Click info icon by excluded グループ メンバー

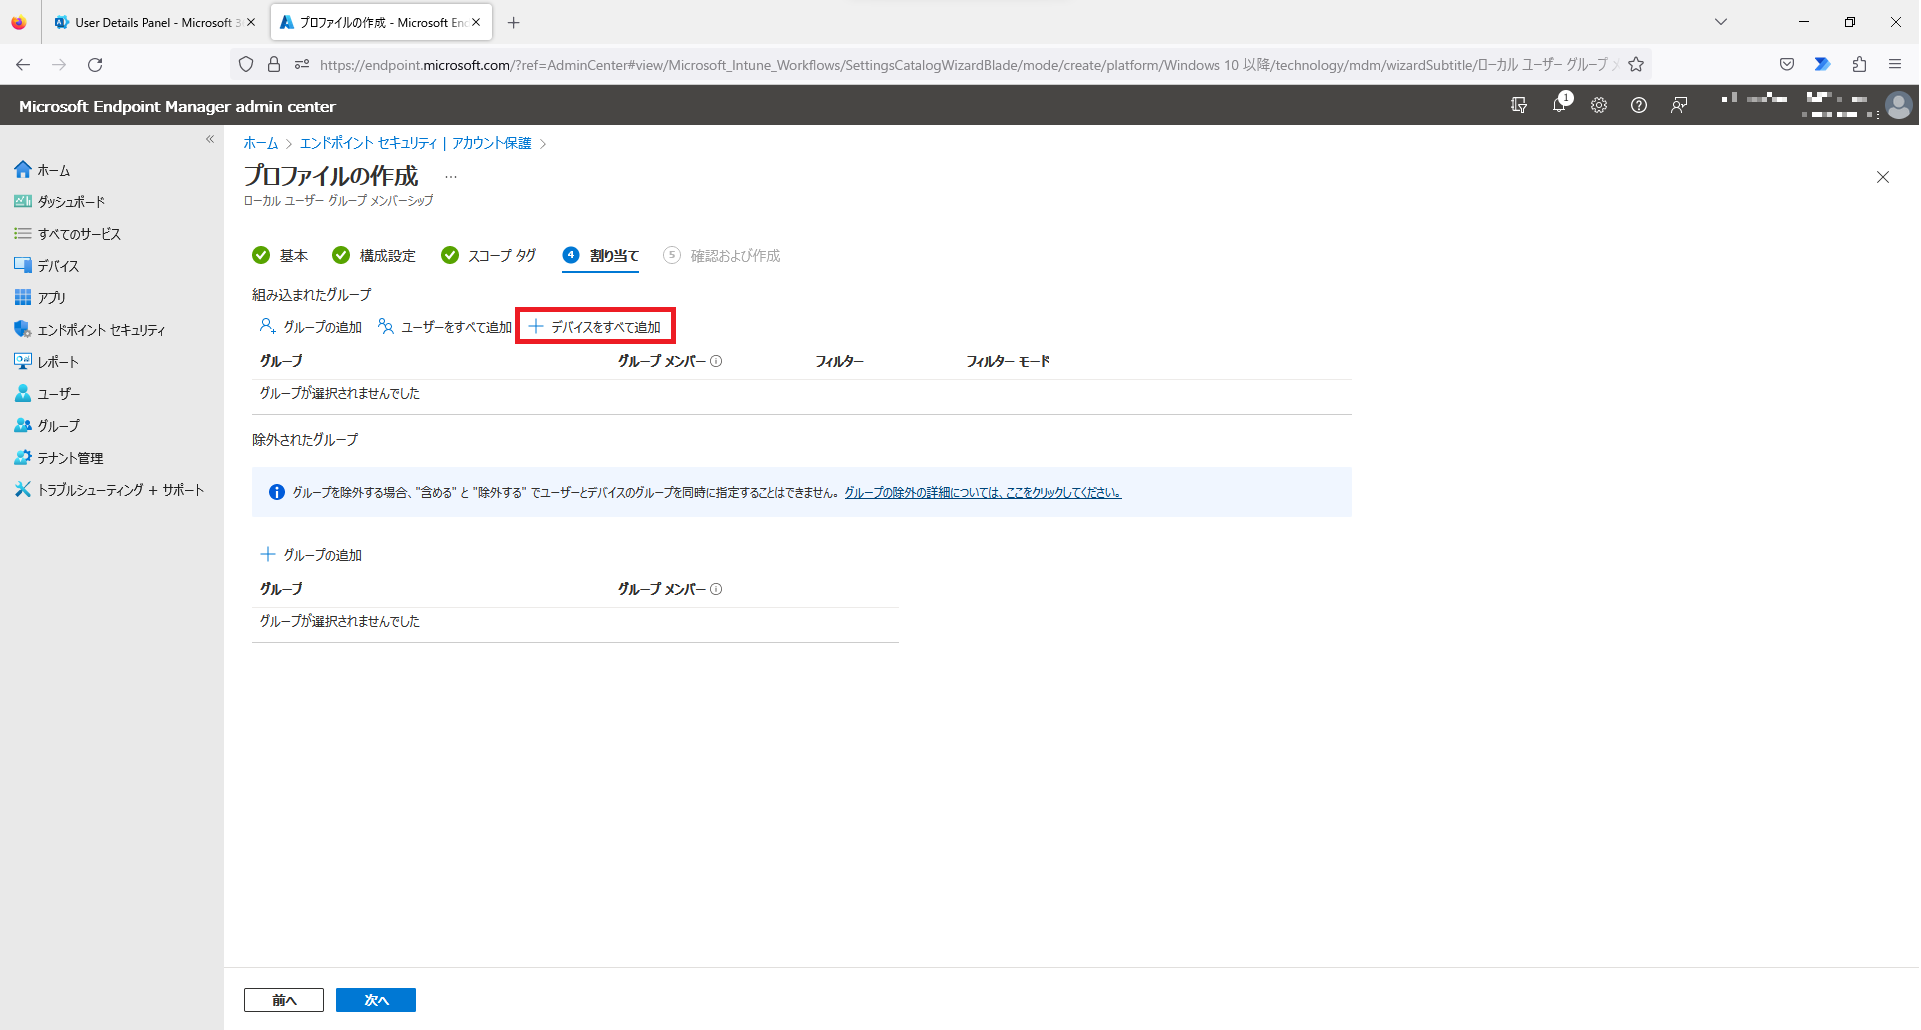716,590
